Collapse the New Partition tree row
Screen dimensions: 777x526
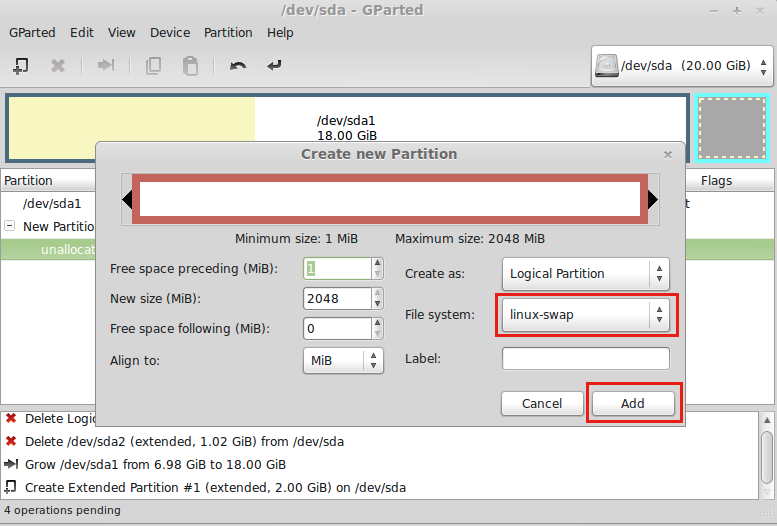click(x=10, y=226)
